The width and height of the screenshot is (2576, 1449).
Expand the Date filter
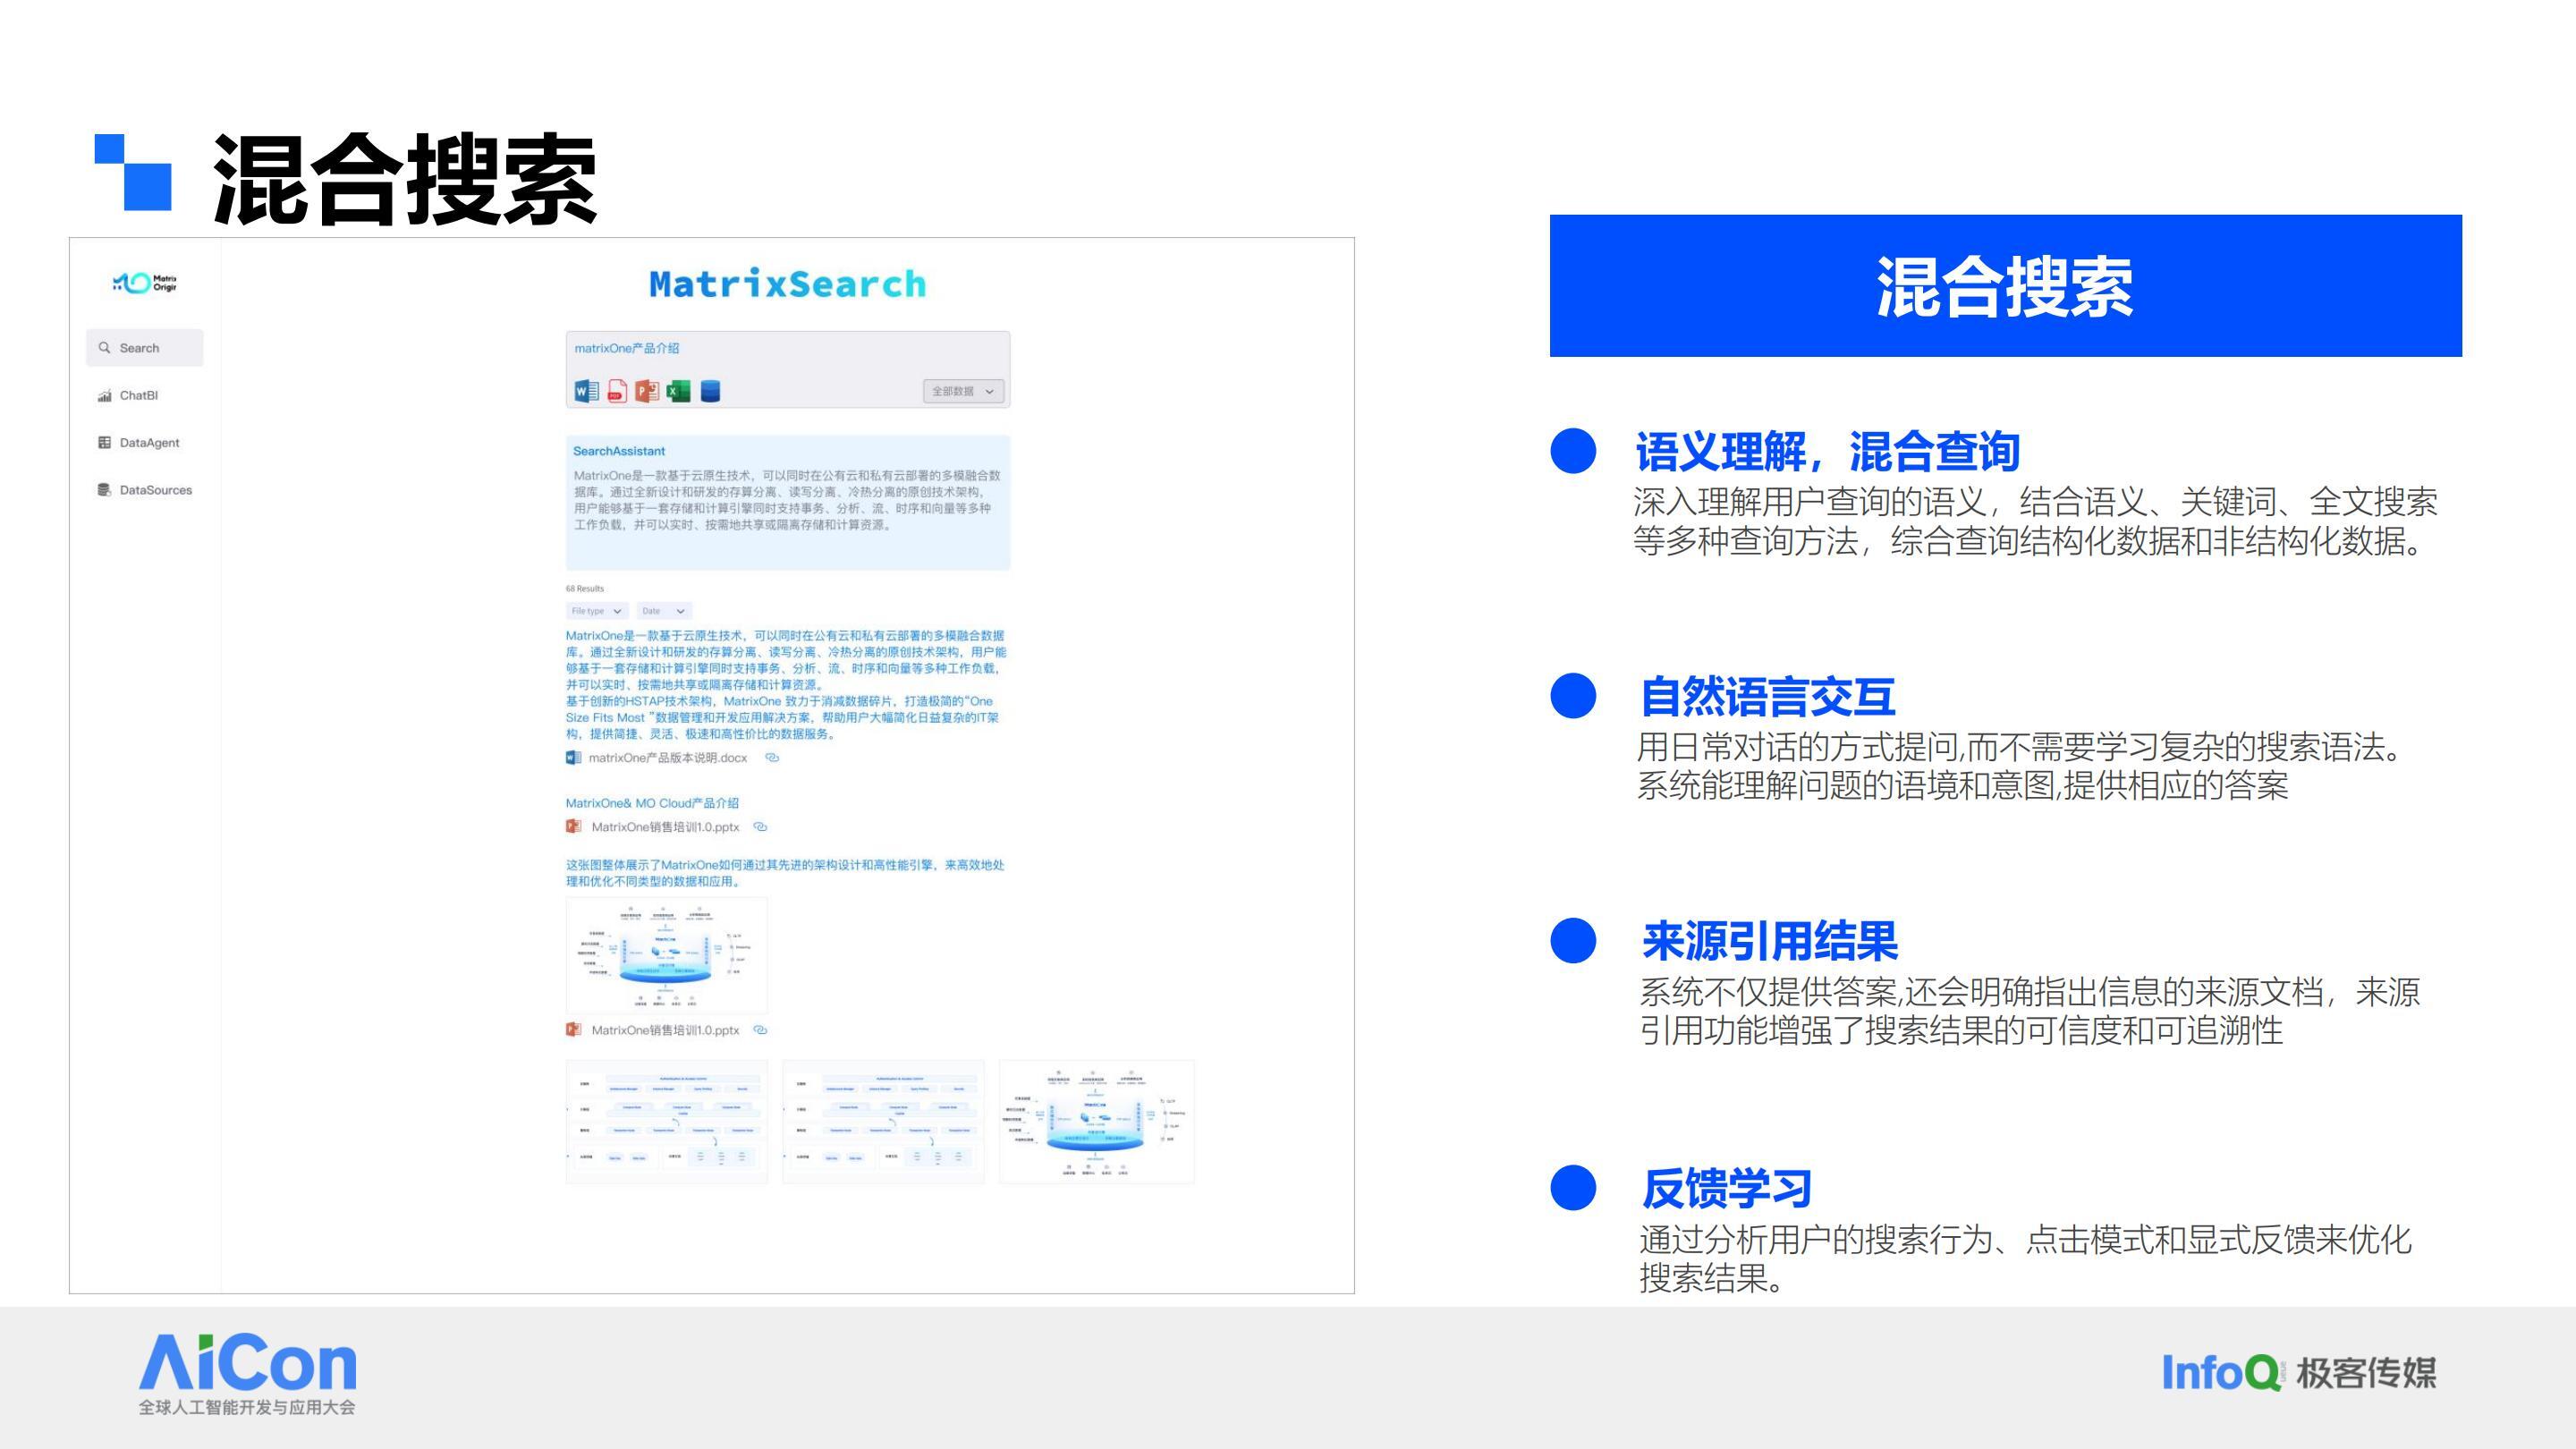pos(664,611)
